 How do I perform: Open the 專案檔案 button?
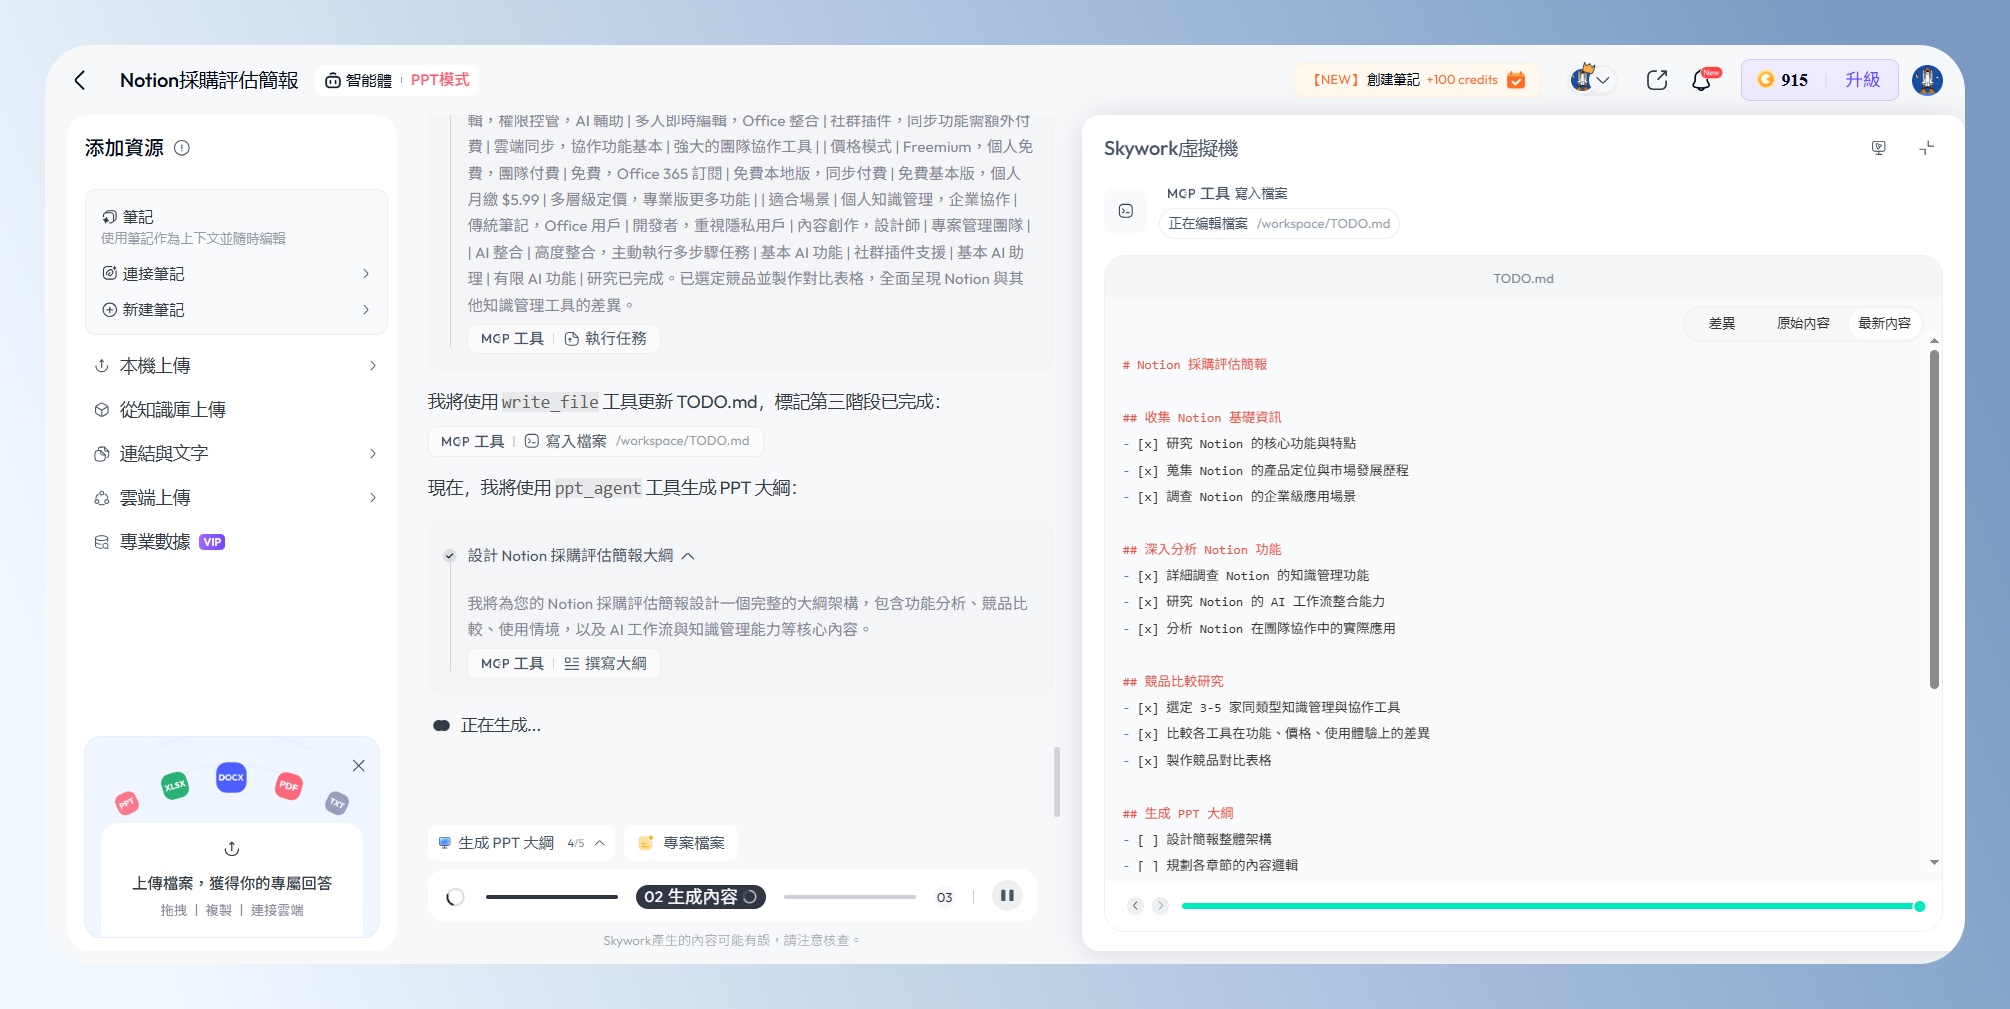click(682, 843)
